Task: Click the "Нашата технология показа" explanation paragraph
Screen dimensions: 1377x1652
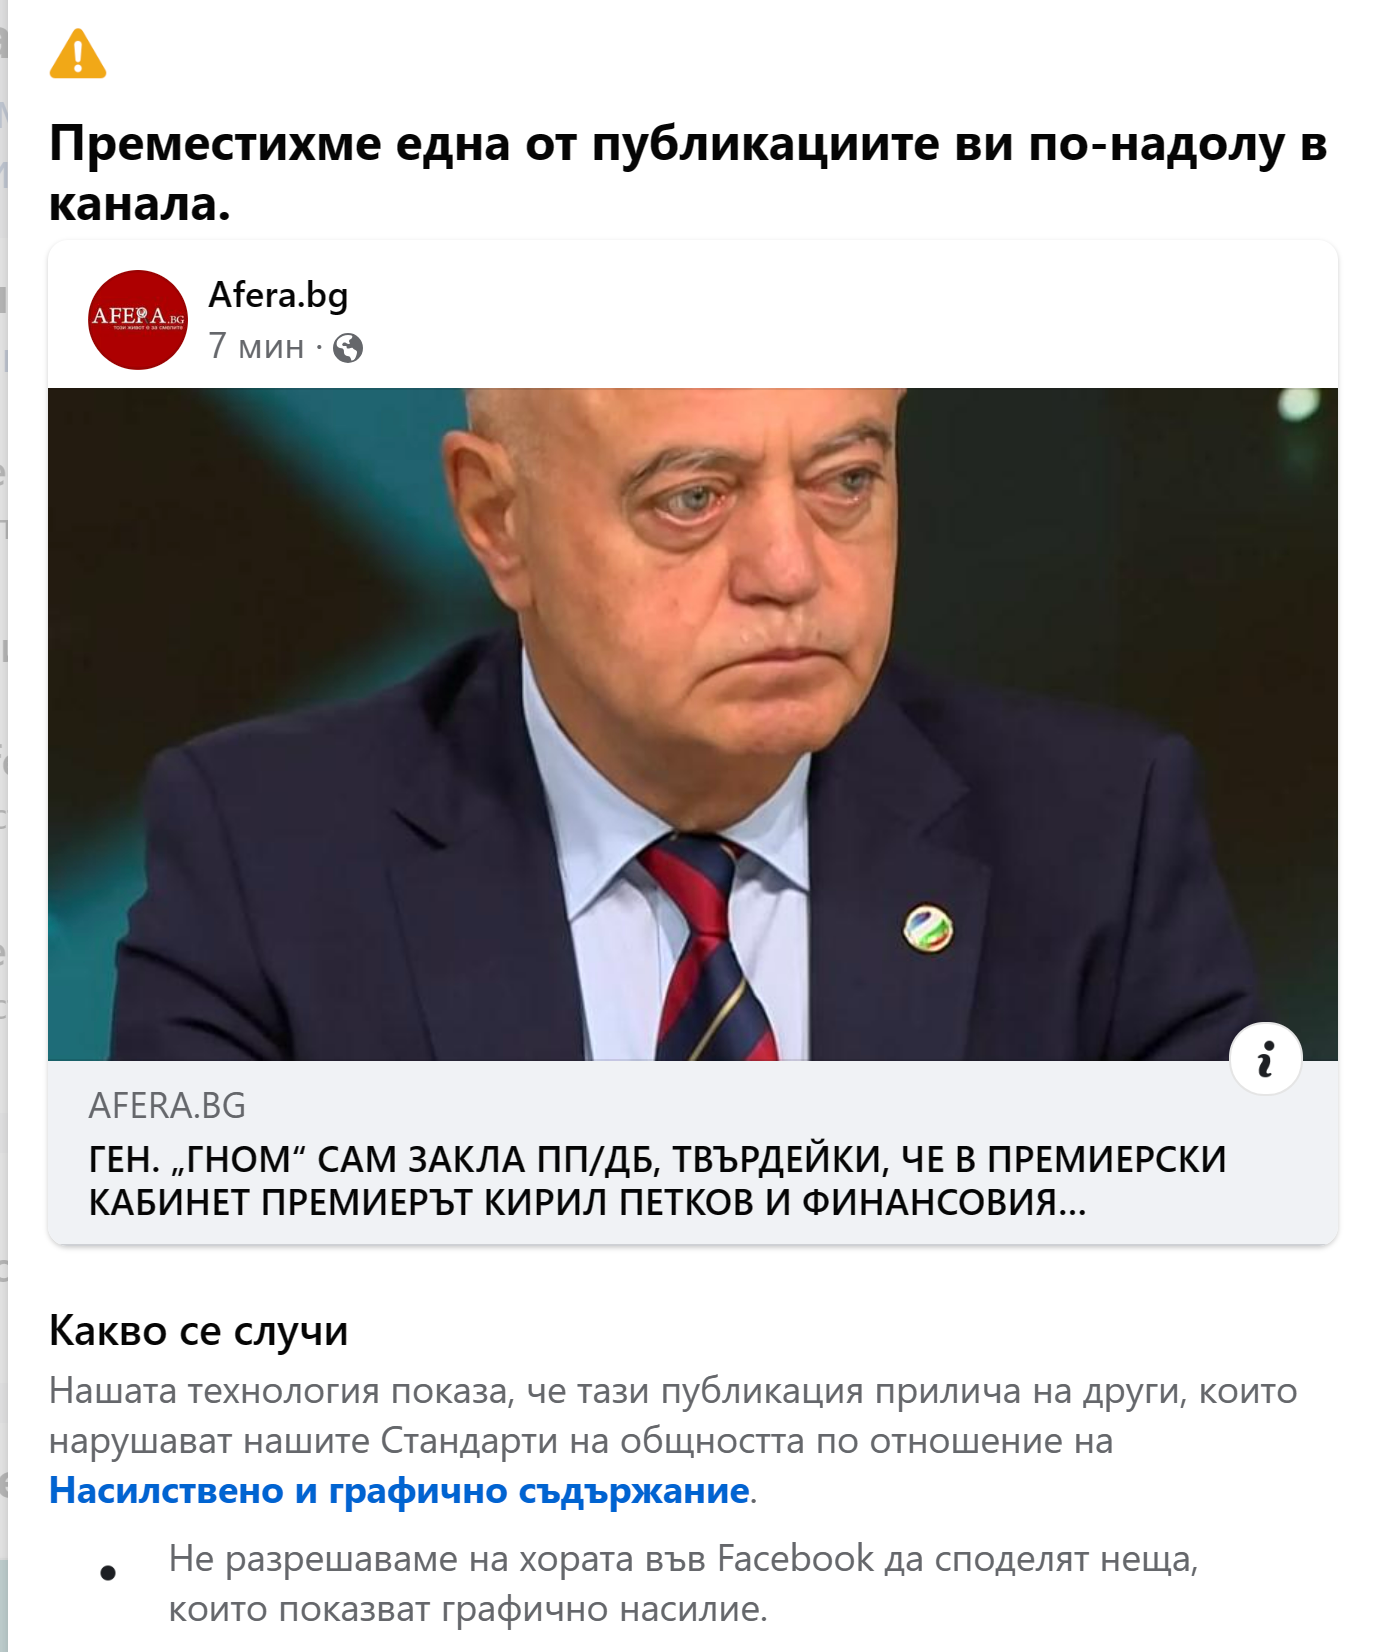Action: pyautogui.click(x=673, y=1441)
